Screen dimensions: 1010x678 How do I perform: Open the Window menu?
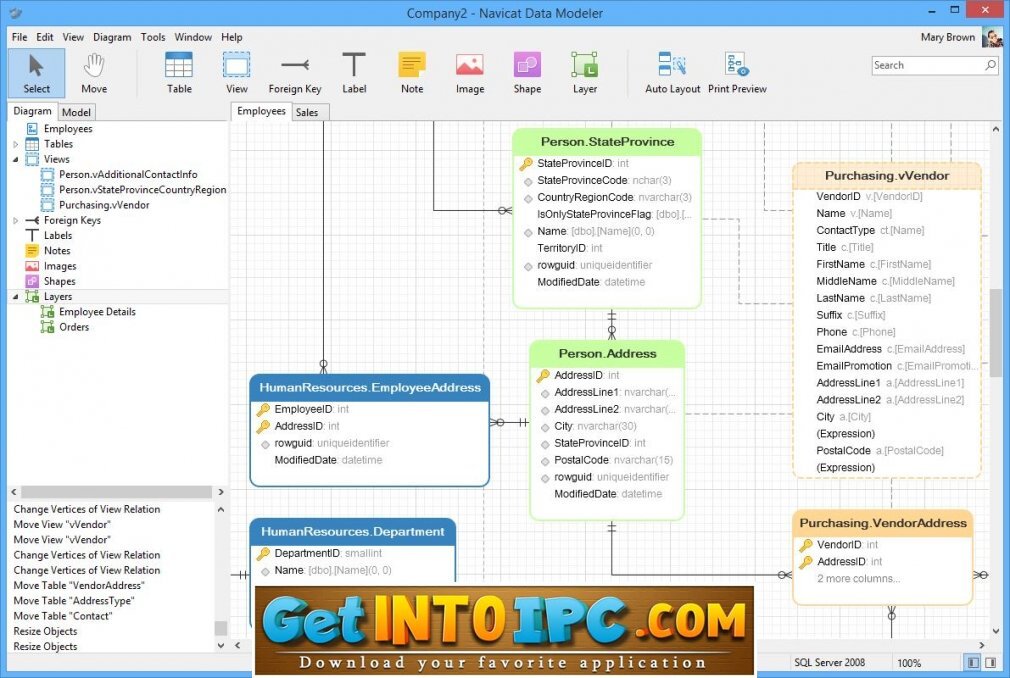tap(193, 37)
